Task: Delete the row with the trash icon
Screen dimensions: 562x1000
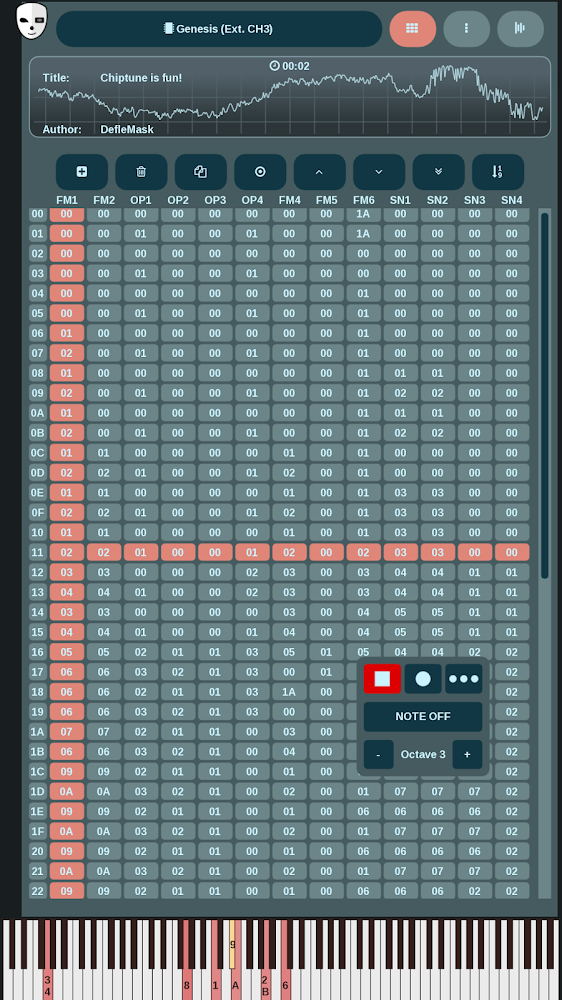Action: click(141, 172)
